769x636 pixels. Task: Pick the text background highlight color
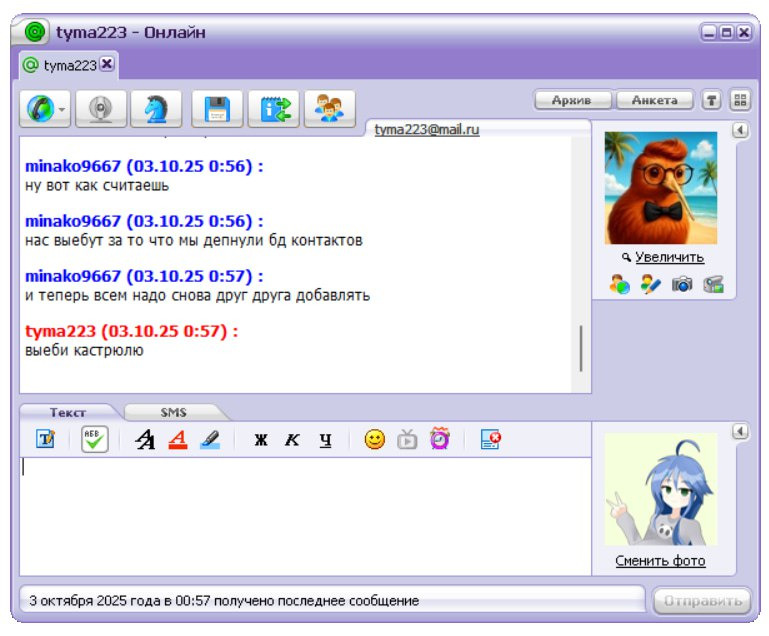point(210,439)
